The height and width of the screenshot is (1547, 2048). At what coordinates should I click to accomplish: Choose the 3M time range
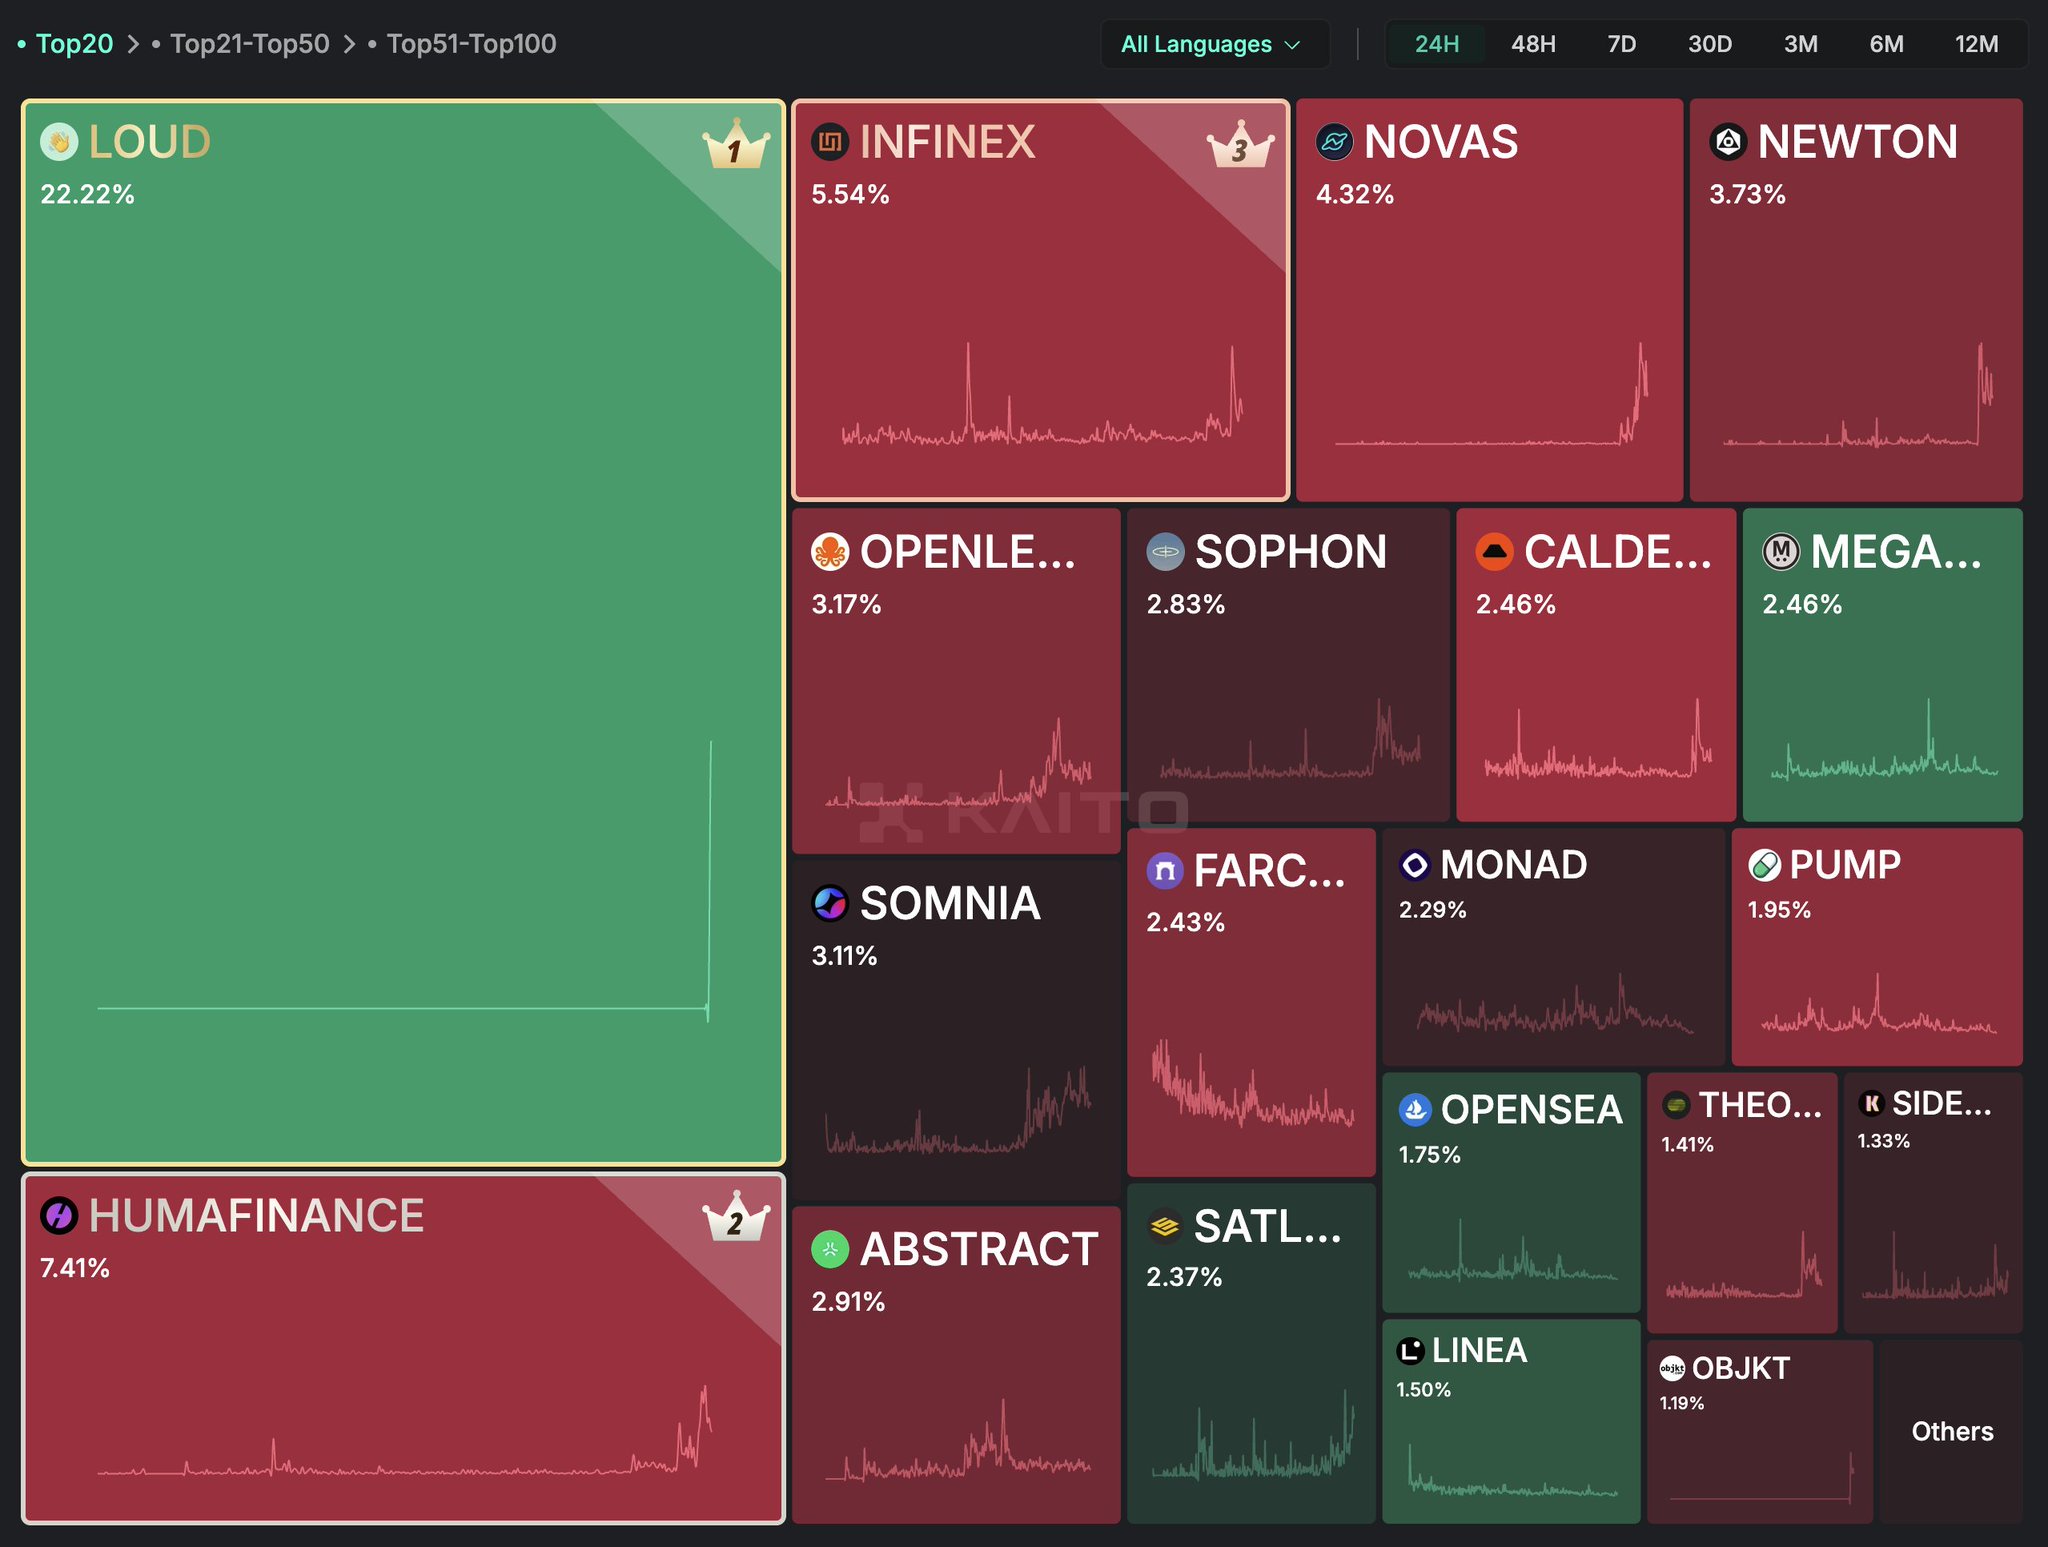point(1801,44)
